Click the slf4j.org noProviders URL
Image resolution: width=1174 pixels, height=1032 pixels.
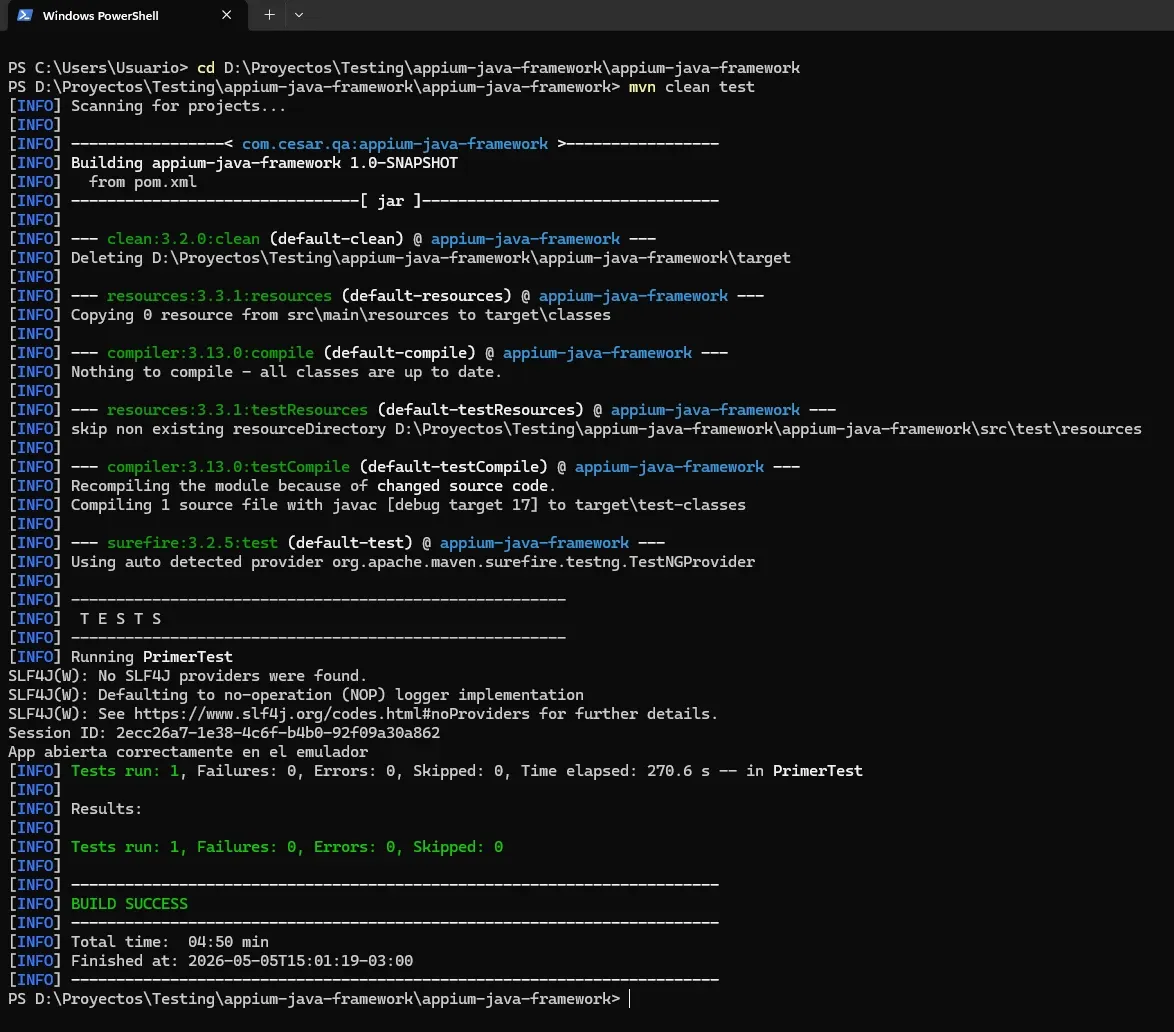[x=332, y=714]
